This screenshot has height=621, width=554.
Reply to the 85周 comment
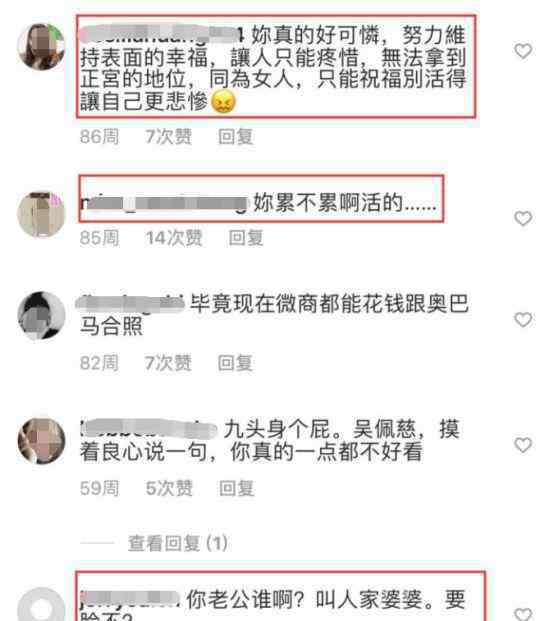coord(246,238)
